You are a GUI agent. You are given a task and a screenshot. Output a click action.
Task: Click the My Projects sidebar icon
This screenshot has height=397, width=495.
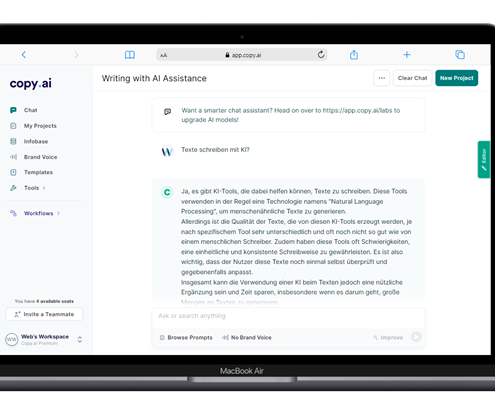13,126
